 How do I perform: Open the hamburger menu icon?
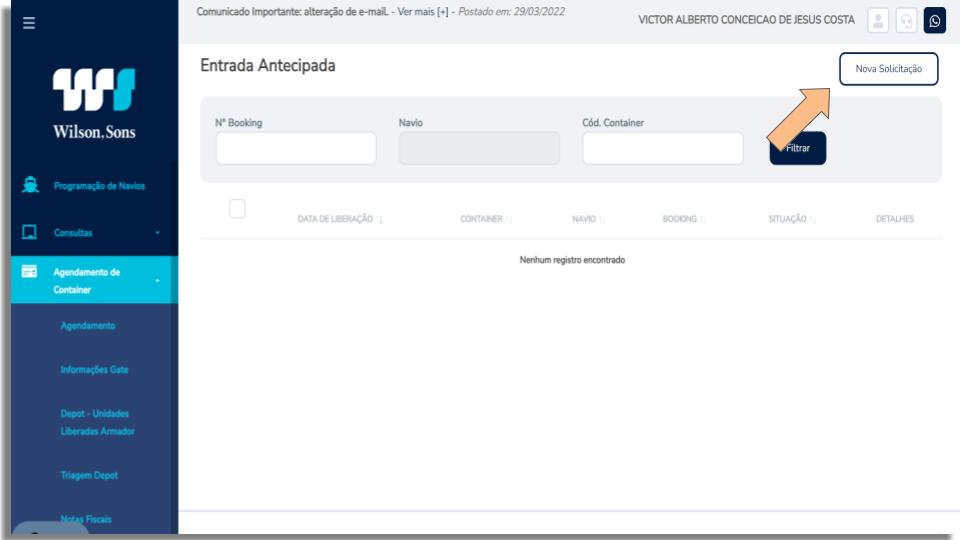29,23
